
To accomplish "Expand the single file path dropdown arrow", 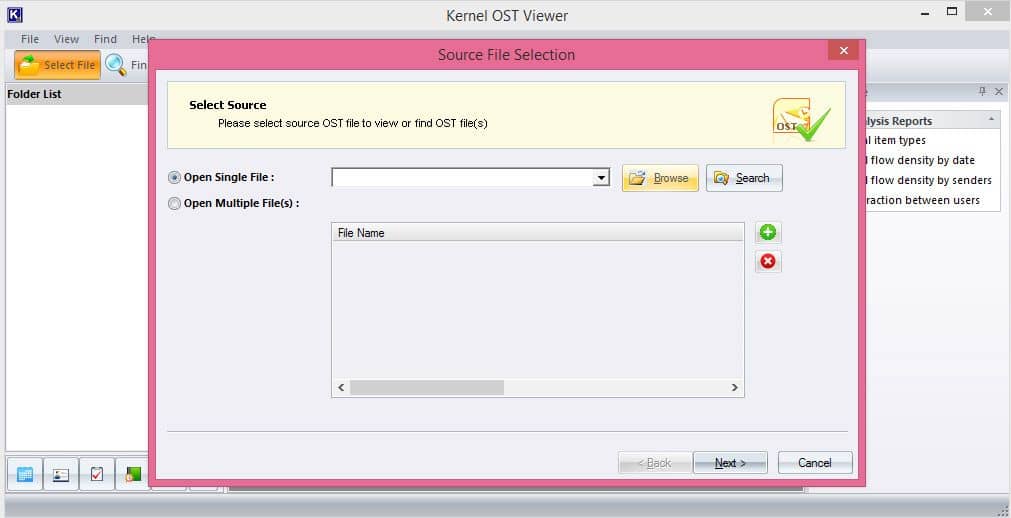I will [601, 178].
